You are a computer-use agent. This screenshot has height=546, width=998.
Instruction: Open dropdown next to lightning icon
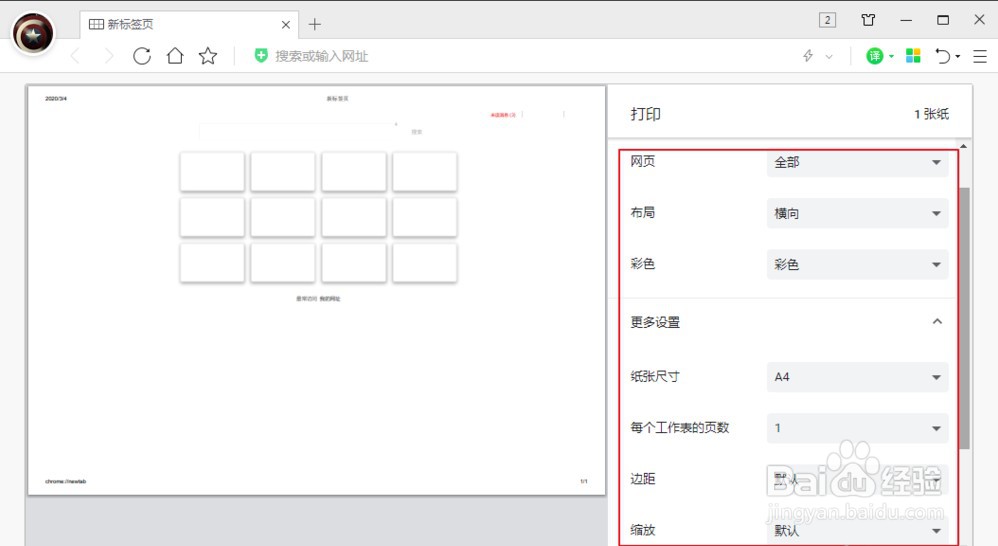coord(829,57)
